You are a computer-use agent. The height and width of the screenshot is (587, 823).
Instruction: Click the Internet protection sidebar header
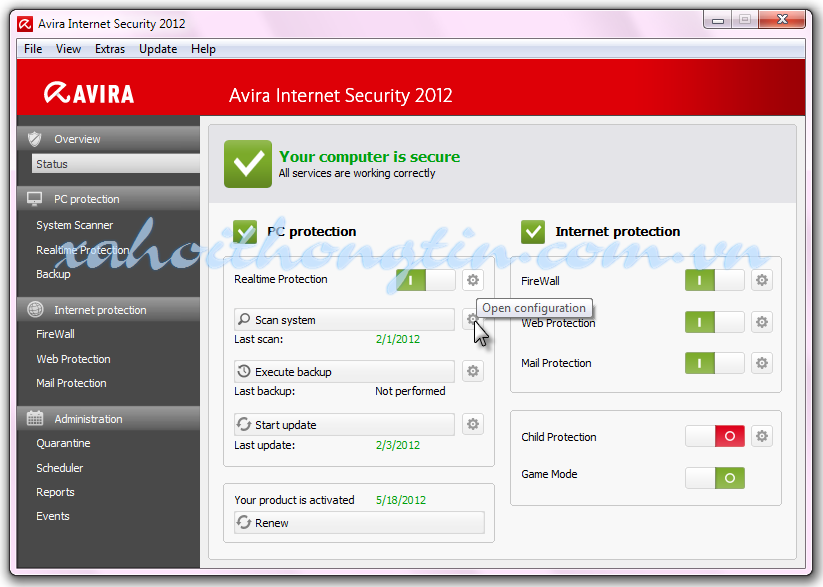point(108,309)
